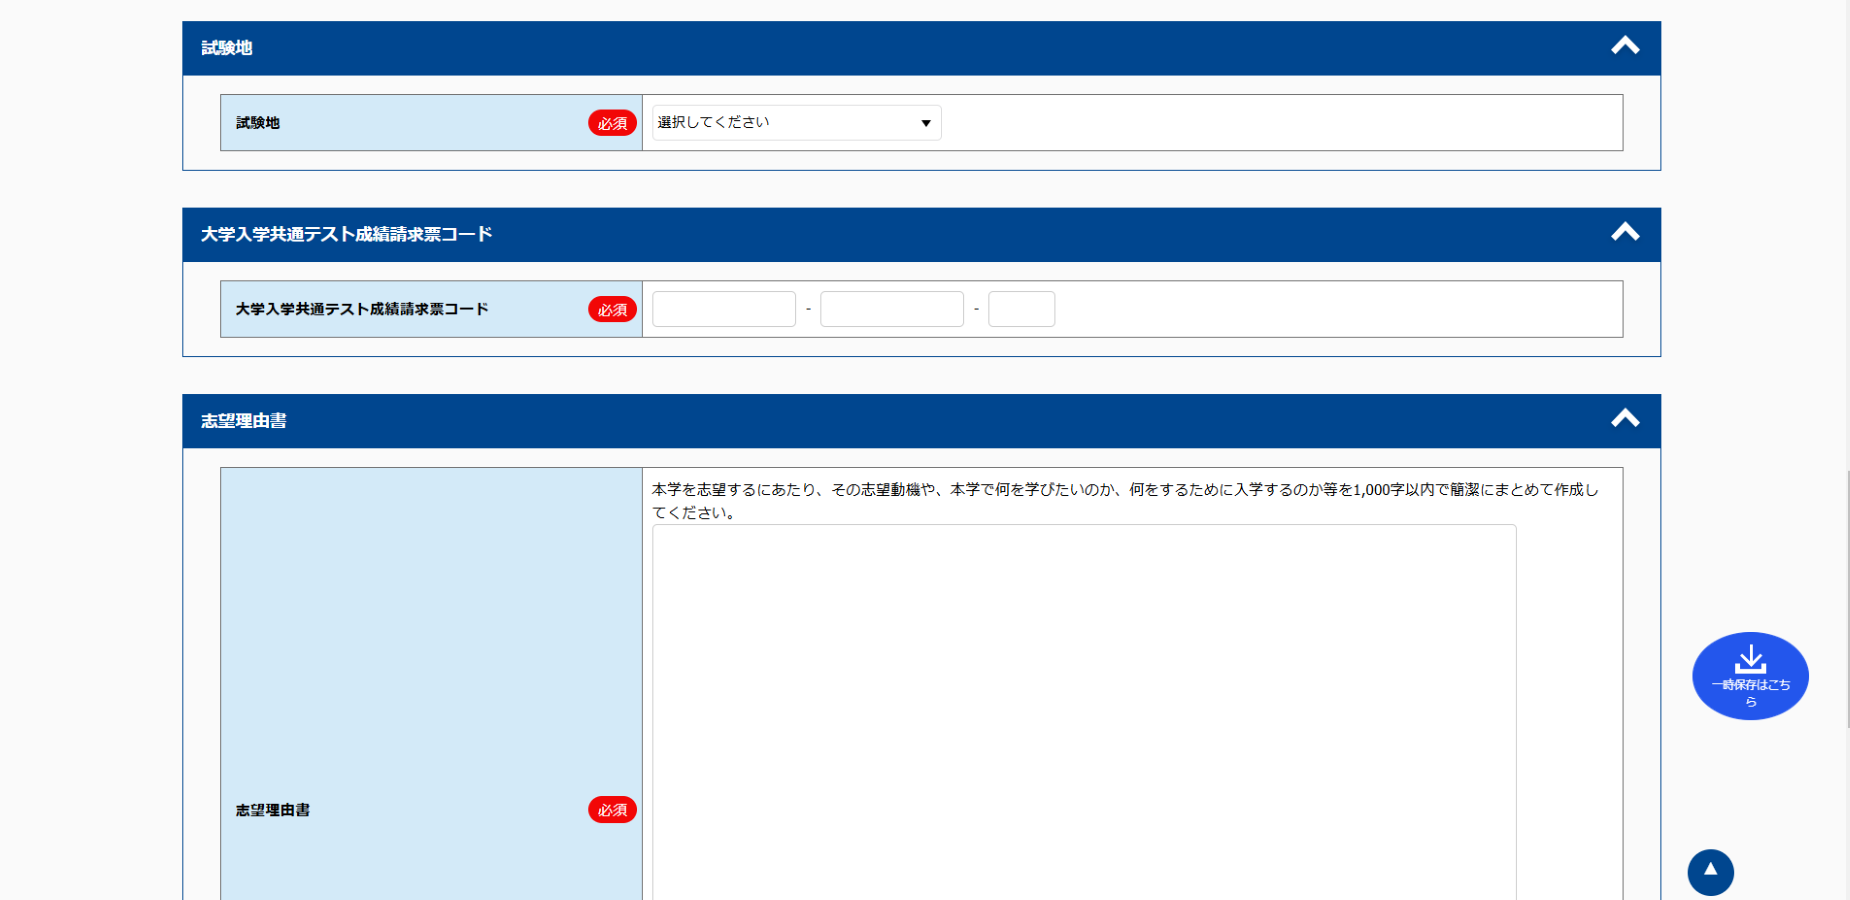Click the back-to-top arrow button

1710,872
